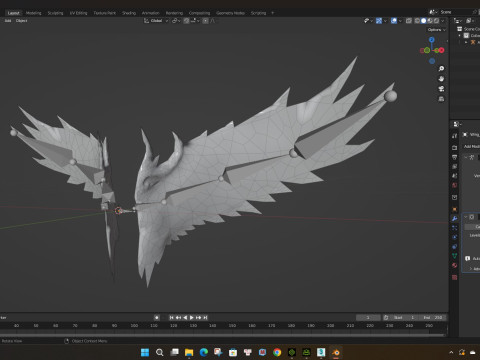The image size is (480, 360).
Task: Open the Modifiers wrench properties tab
Action: point(454,218)
